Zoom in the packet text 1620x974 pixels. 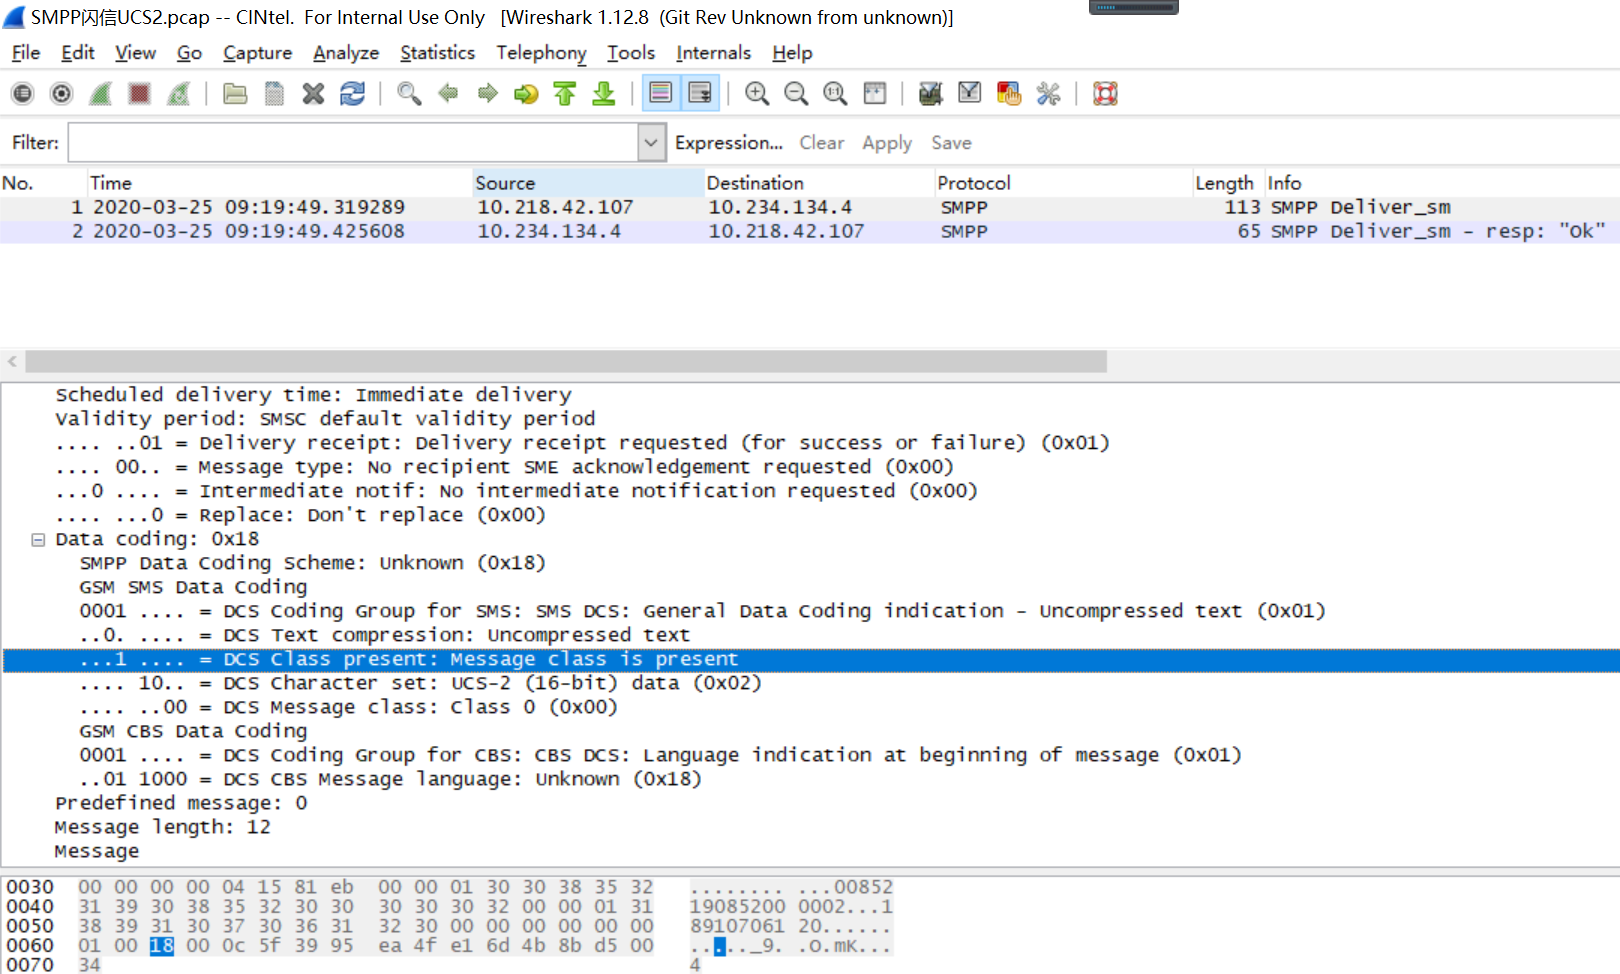(x=757, y=94)
